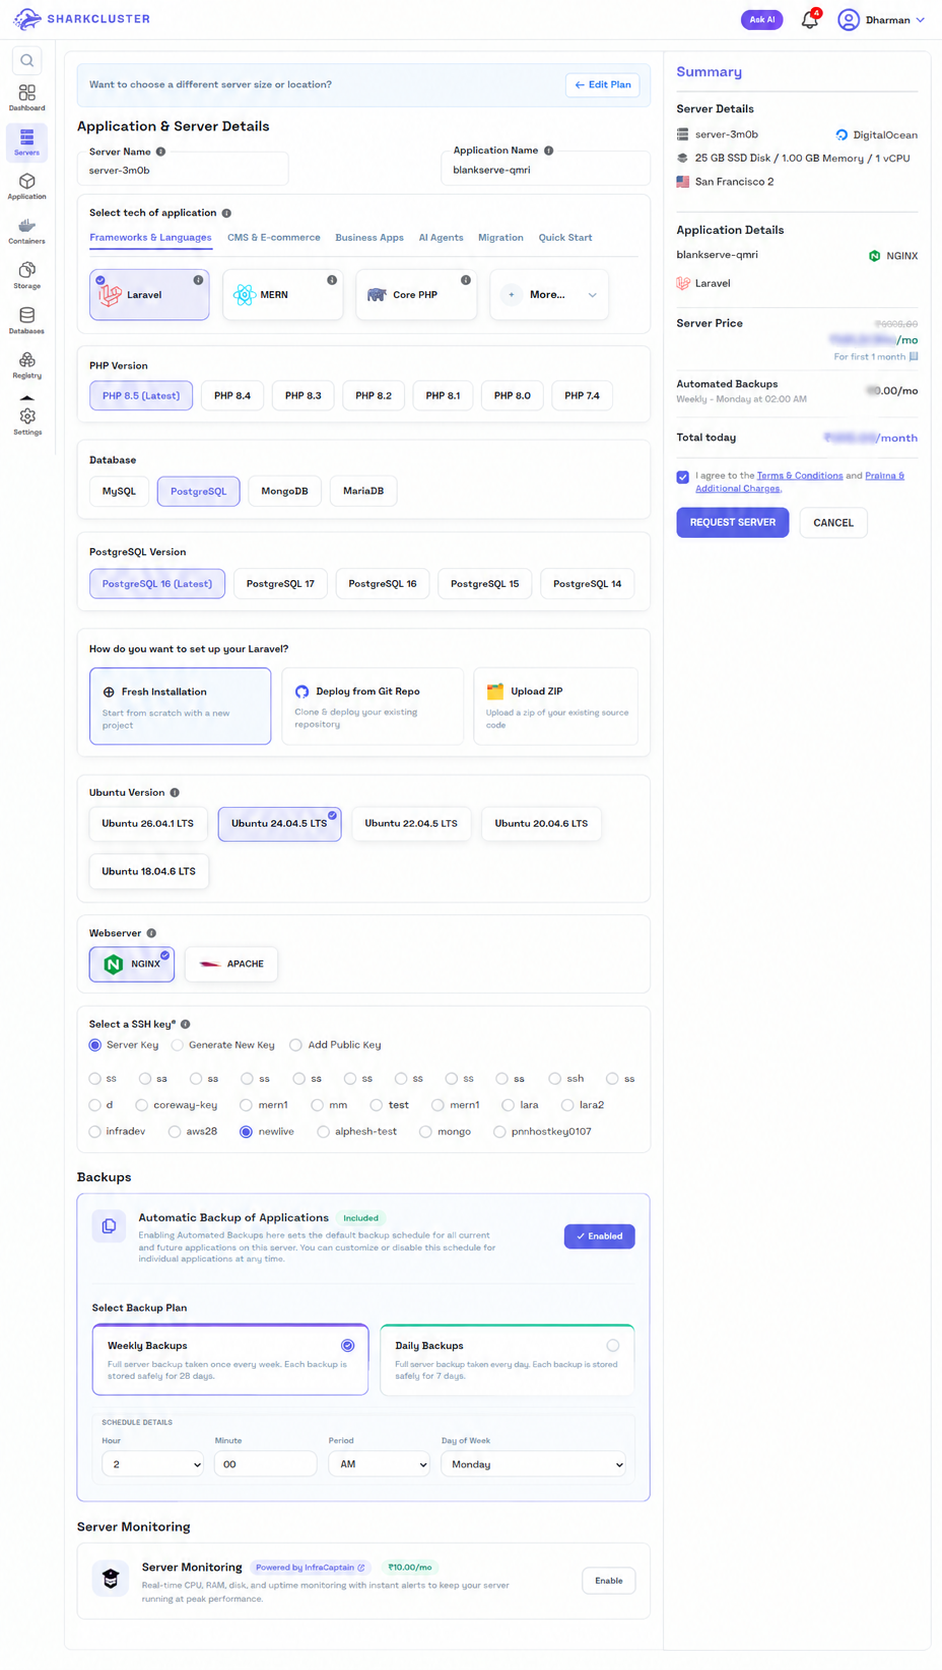Open notifications bell icon

click(810, 20)
